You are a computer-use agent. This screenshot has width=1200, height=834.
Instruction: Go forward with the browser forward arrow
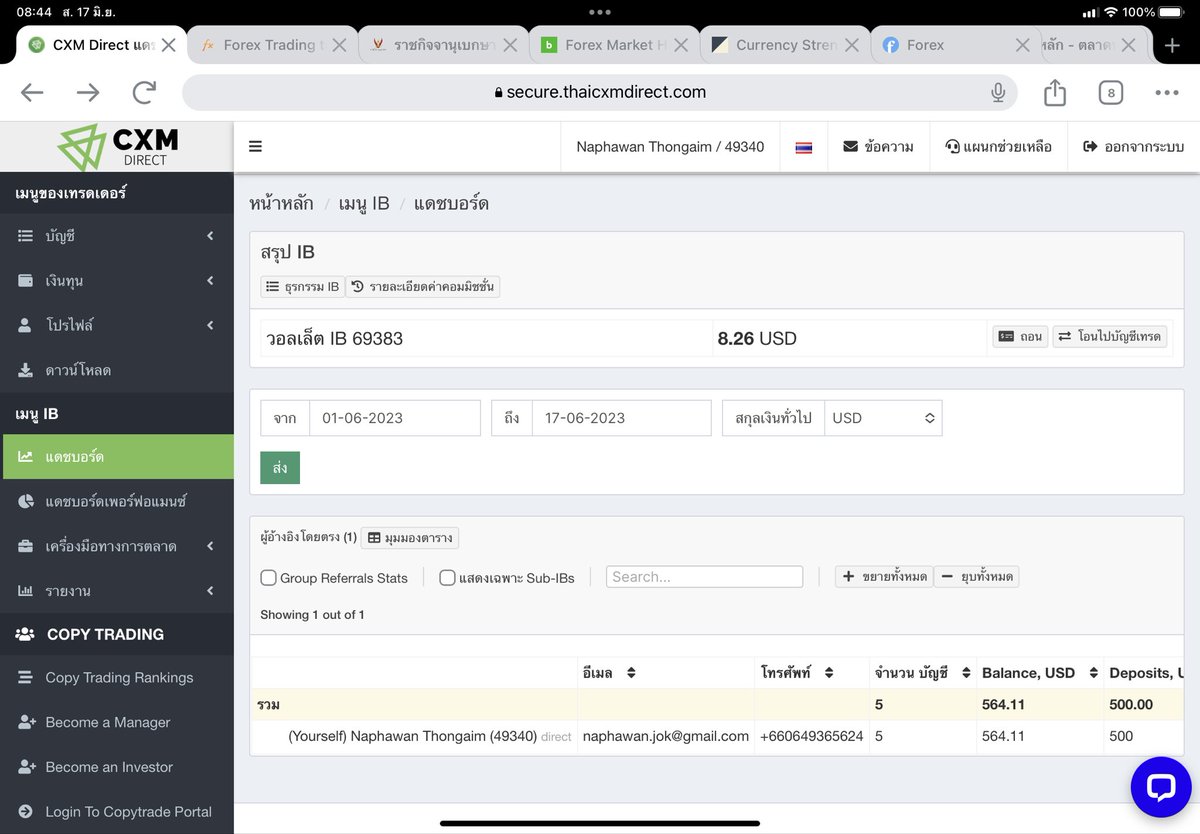(x=88, y=93)
